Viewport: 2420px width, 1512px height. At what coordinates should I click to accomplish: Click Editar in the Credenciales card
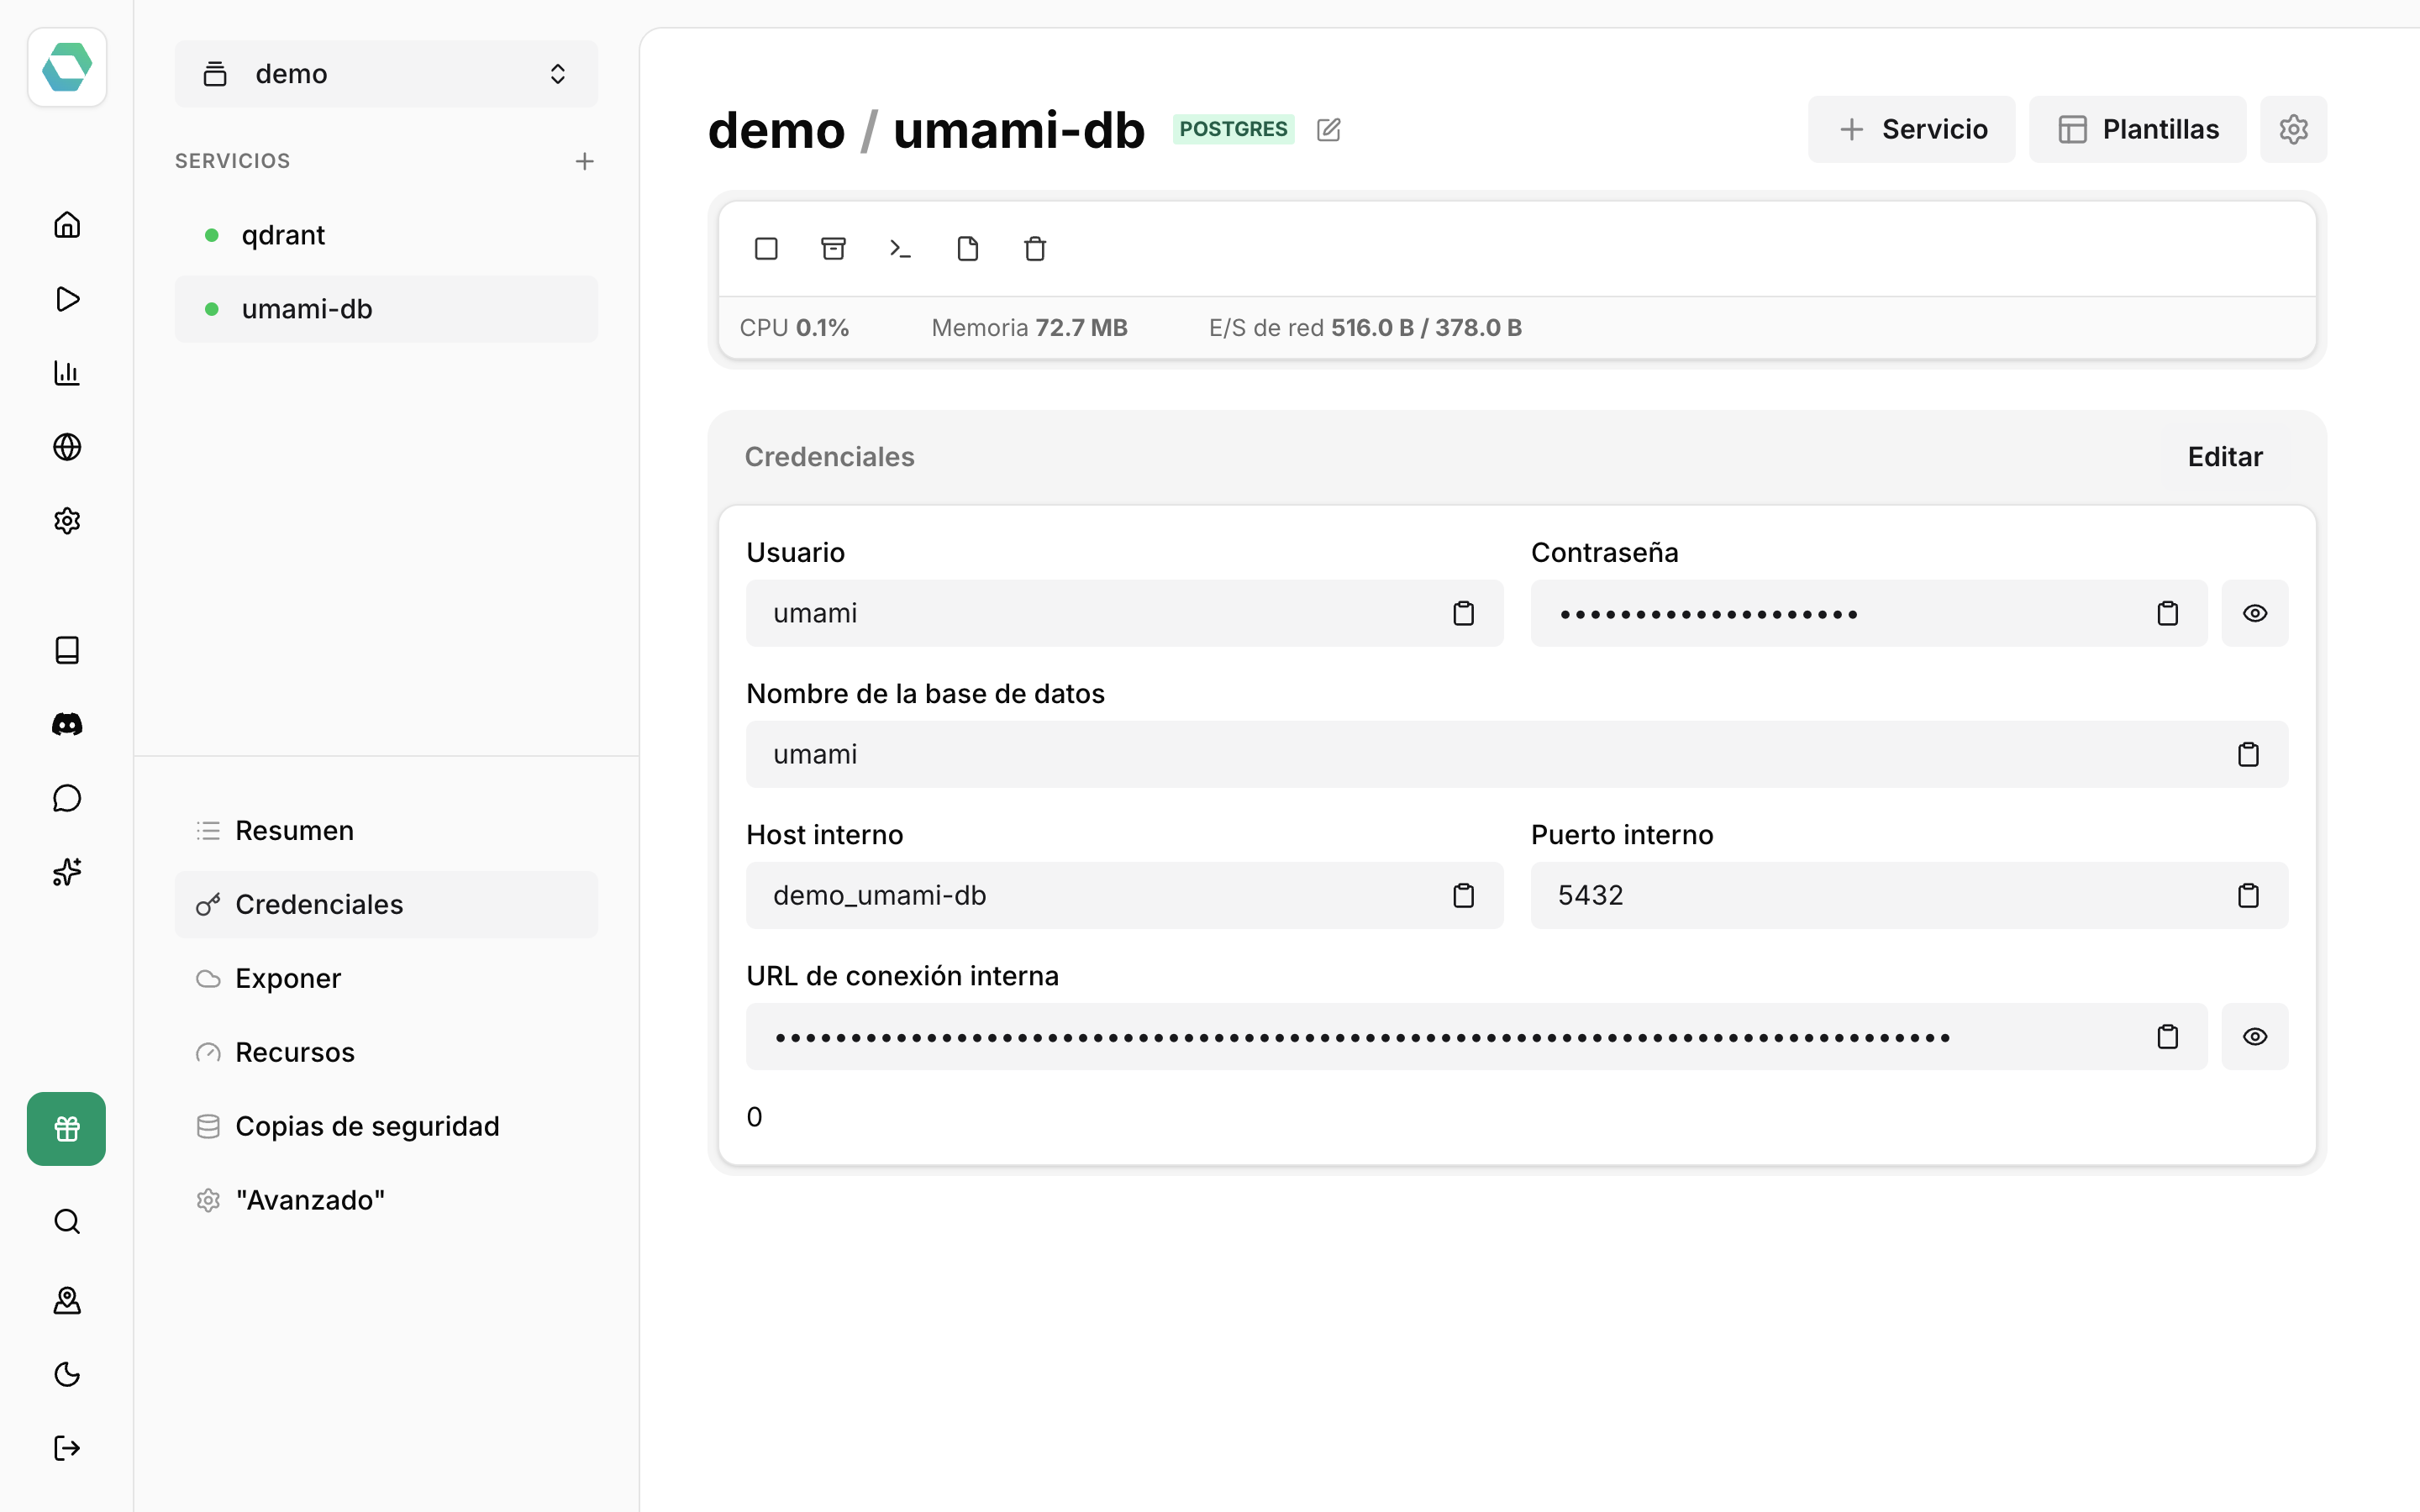pos(2224,457)
